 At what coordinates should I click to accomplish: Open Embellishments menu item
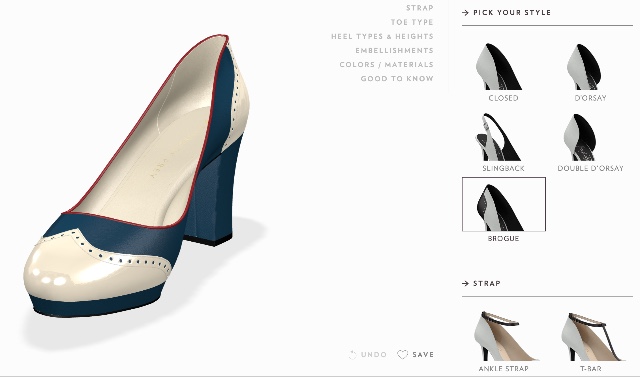pos(394,51)
